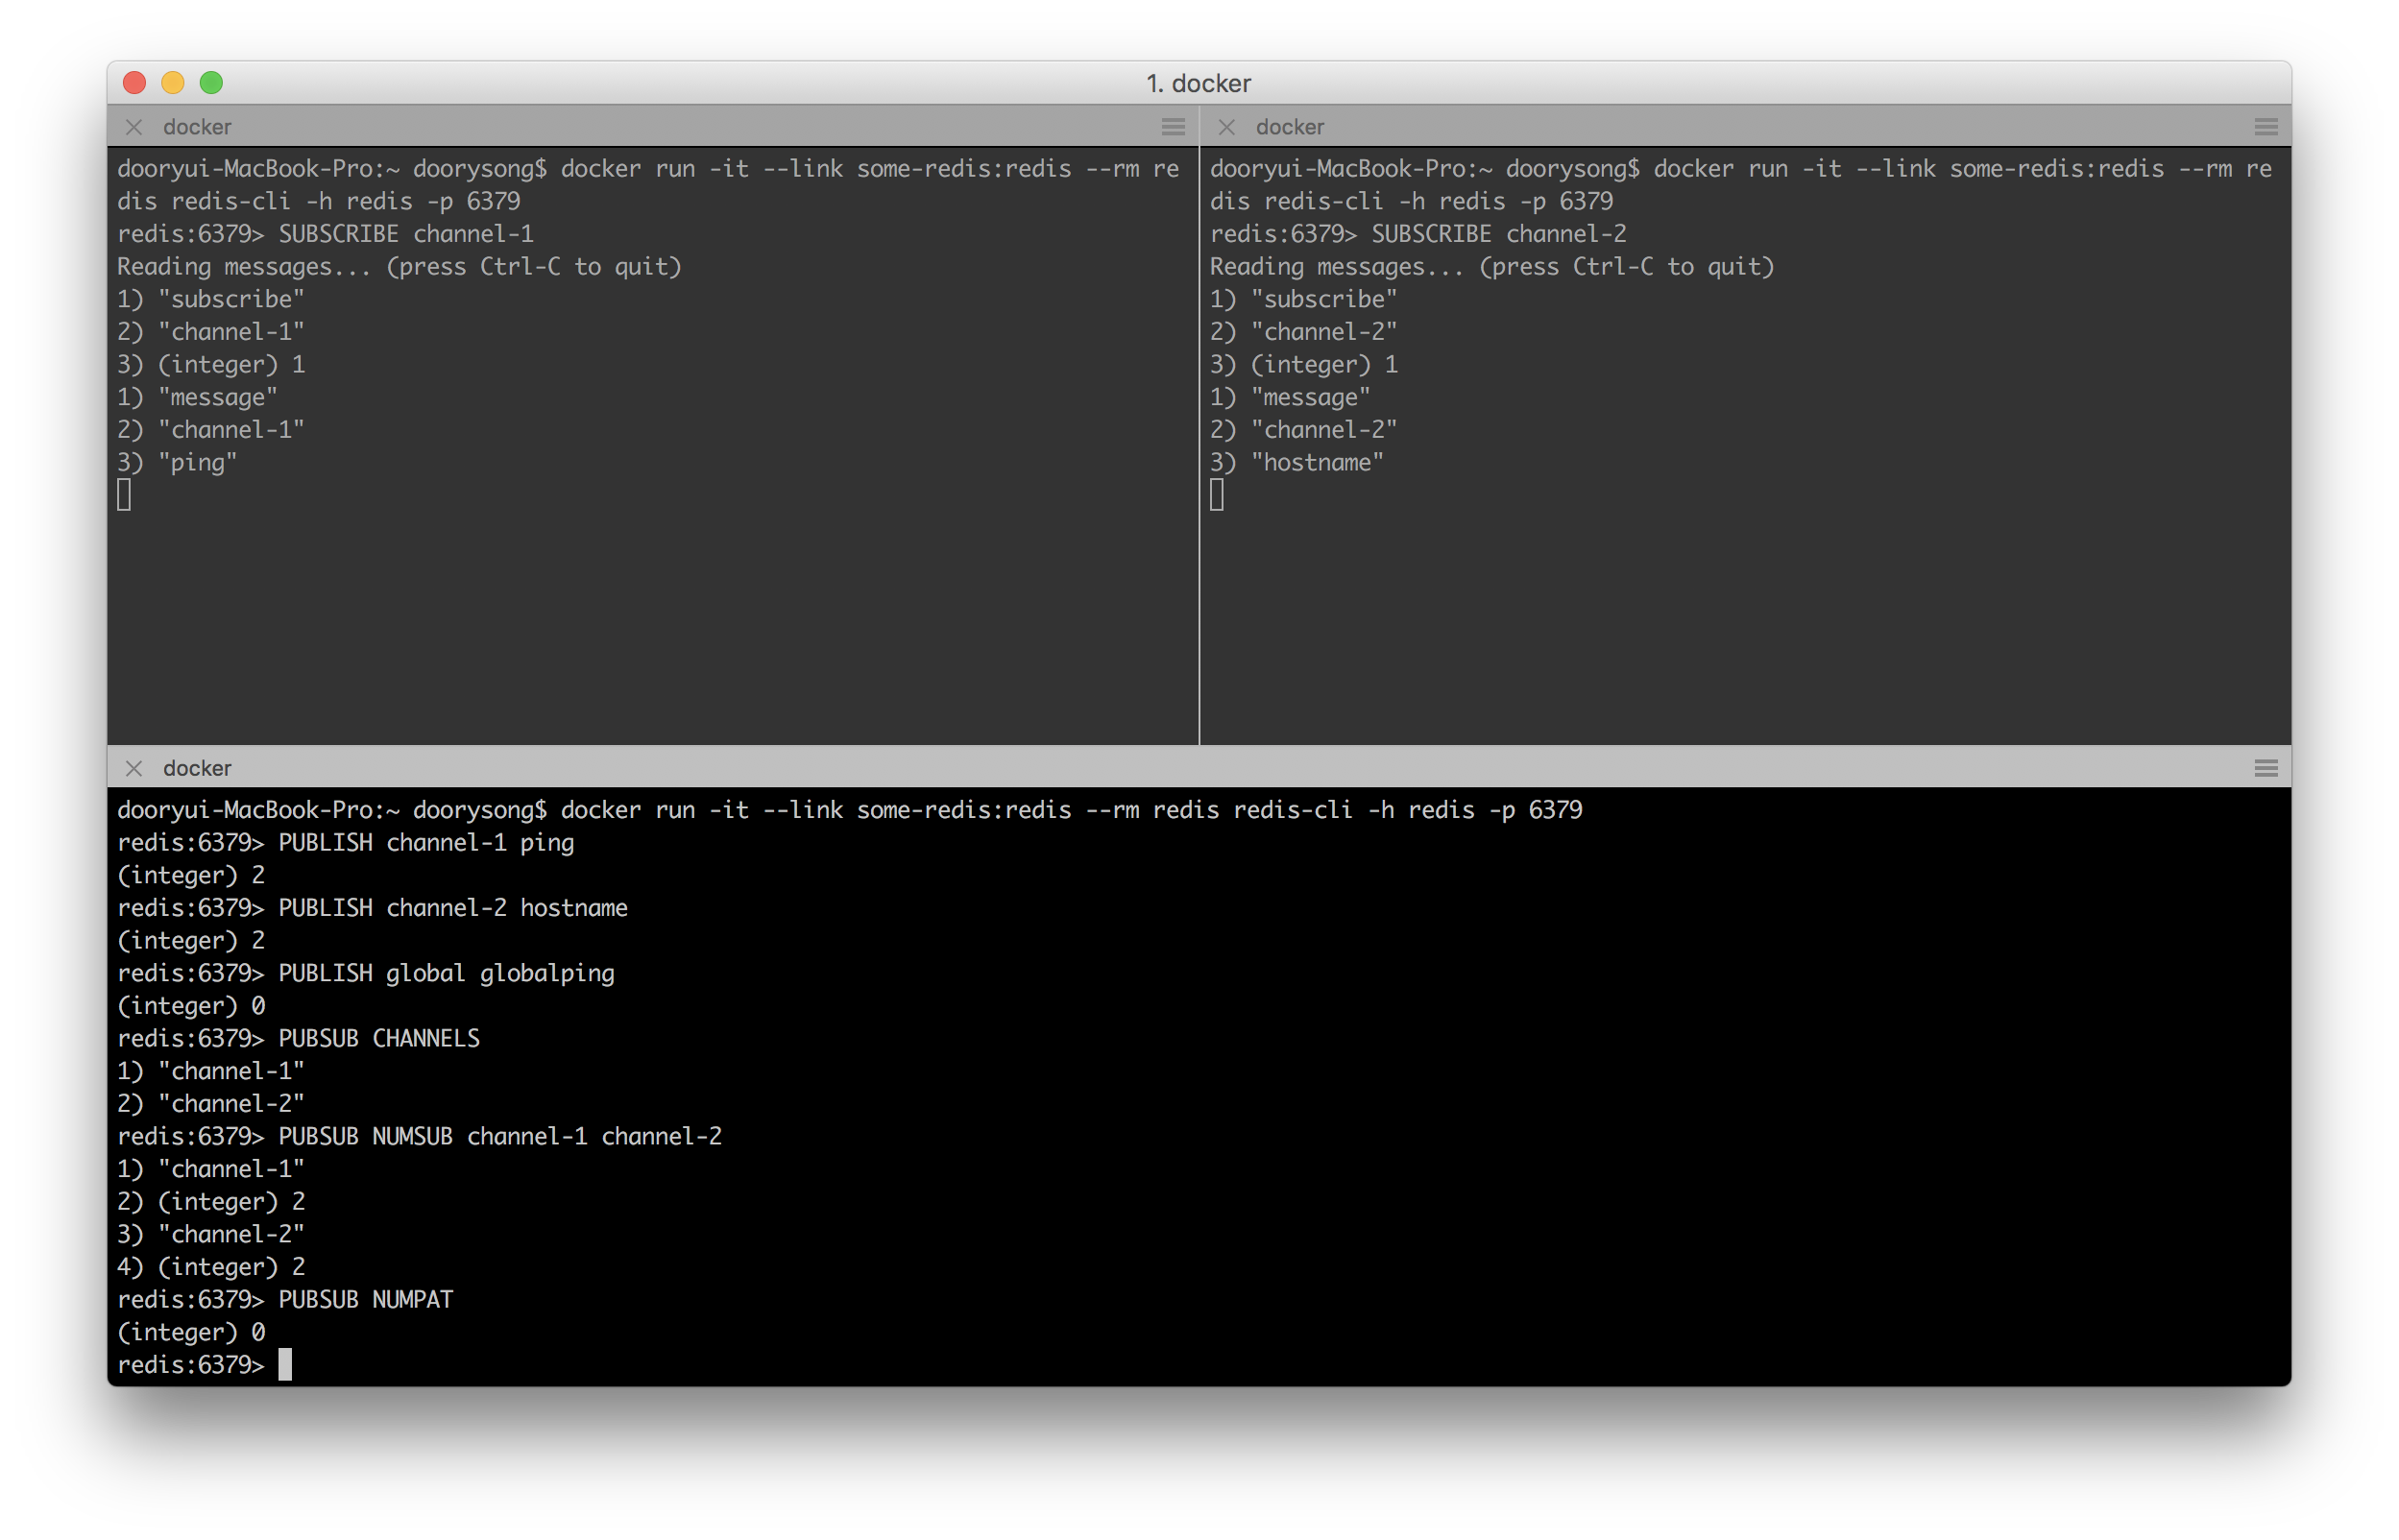Select the bottom pane's docker title bar
The width and height of the screenshot is (2399, 1540).
pos(197,768)
